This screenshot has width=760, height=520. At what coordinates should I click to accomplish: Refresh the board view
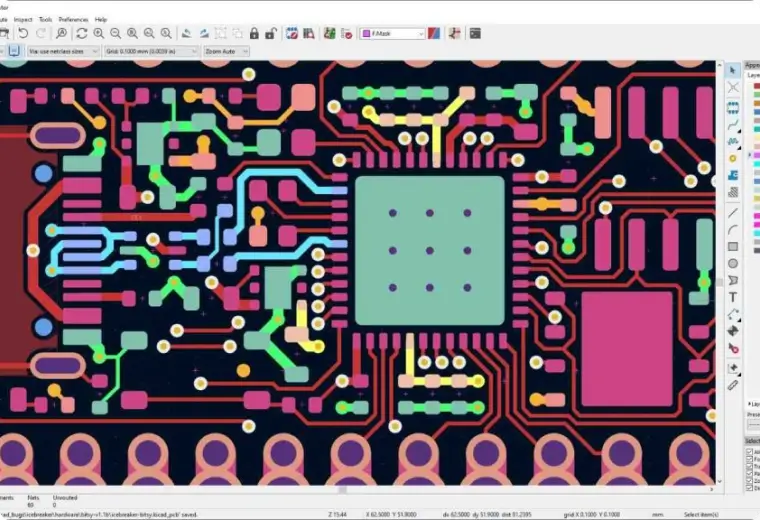(81, 33)
